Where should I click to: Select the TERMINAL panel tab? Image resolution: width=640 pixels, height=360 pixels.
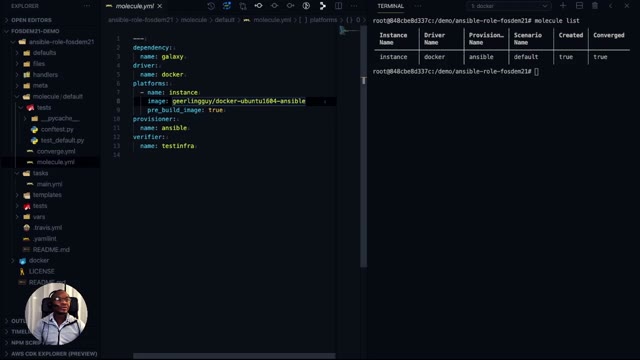390,6
